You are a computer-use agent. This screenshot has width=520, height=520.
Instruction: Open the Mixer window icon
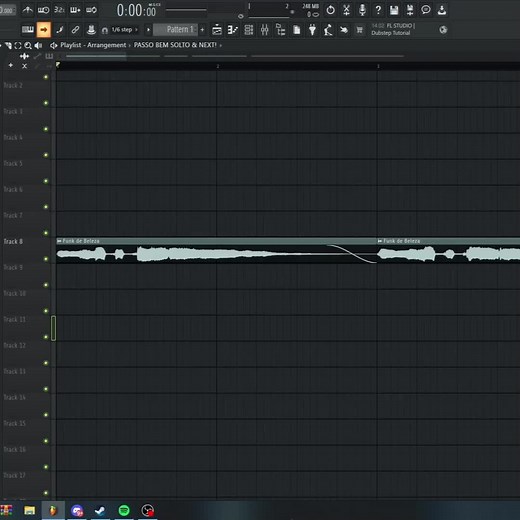pyautogui.click(x=265, y=30)
